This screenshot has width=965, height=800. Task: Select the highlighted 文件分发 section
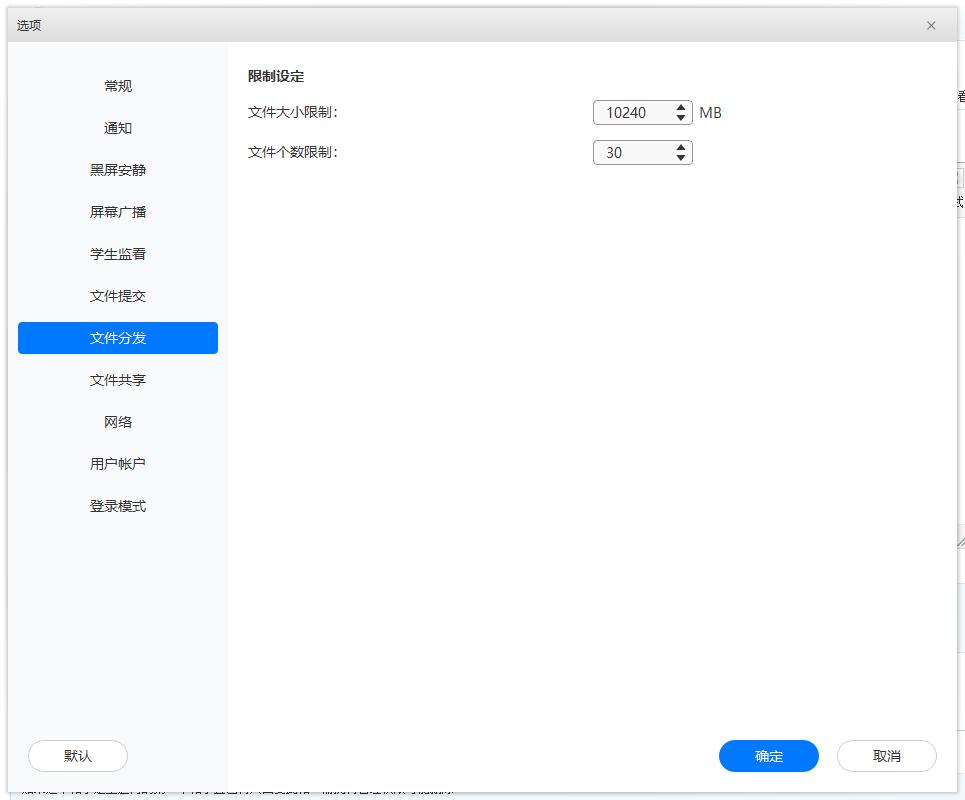pyautogui.click(x=117, y=338)
